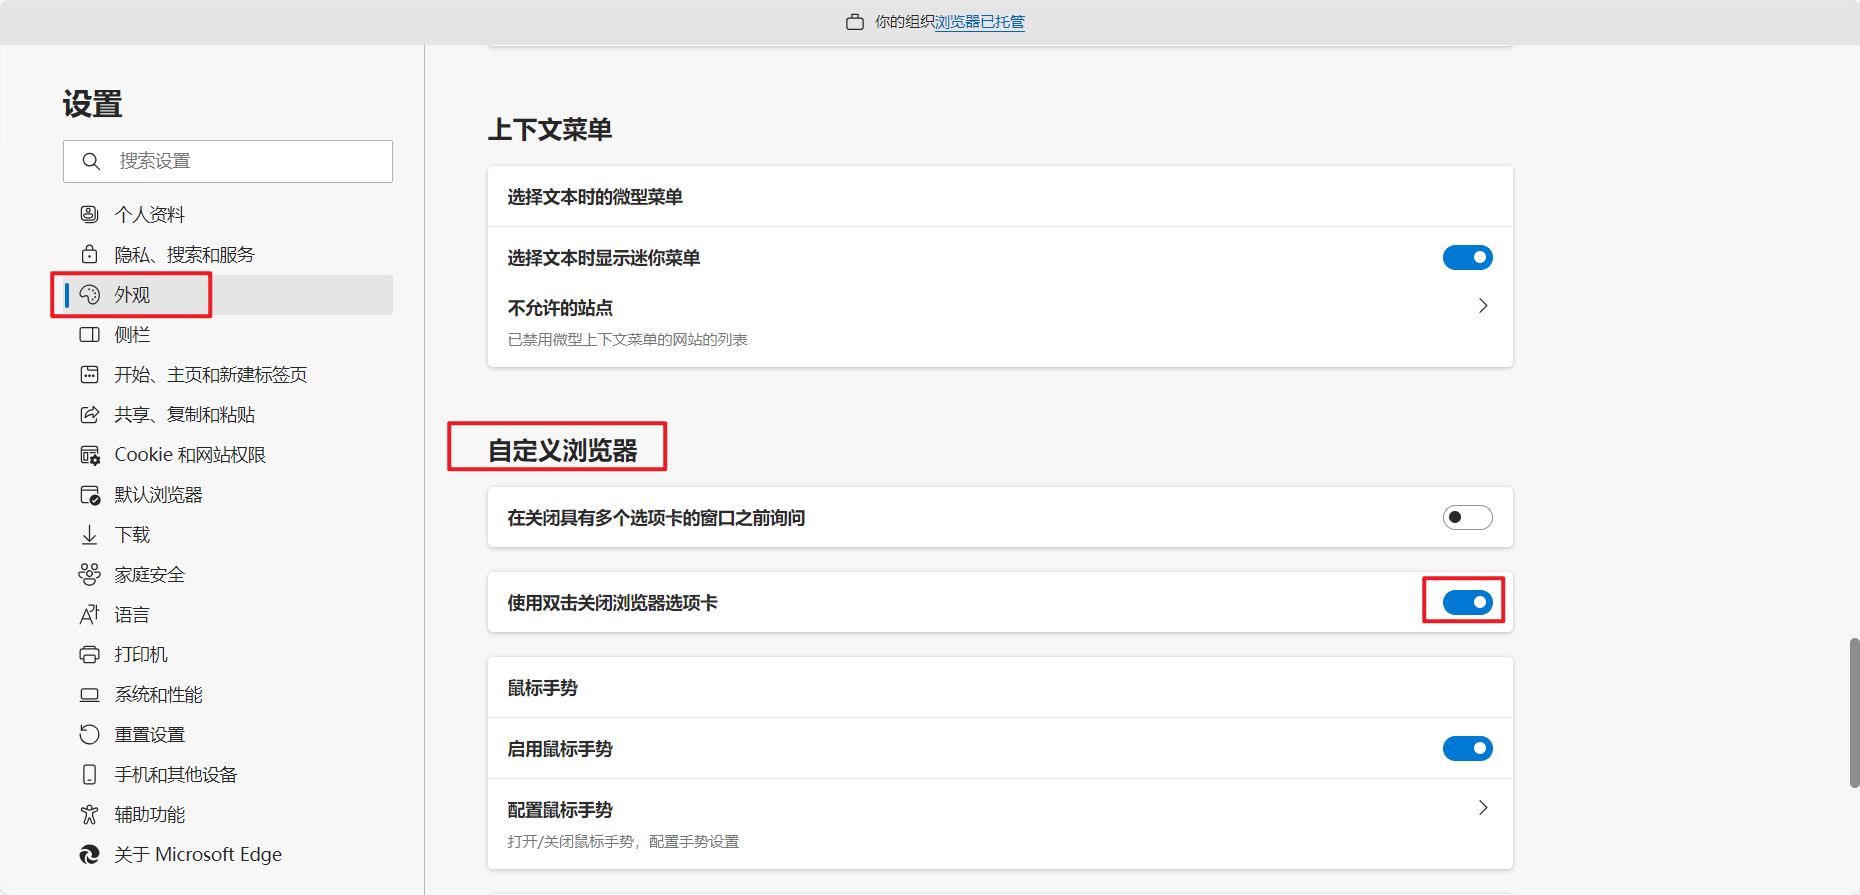Open 个人资料 settings page
1860x895 pixels.
point(228,214)
